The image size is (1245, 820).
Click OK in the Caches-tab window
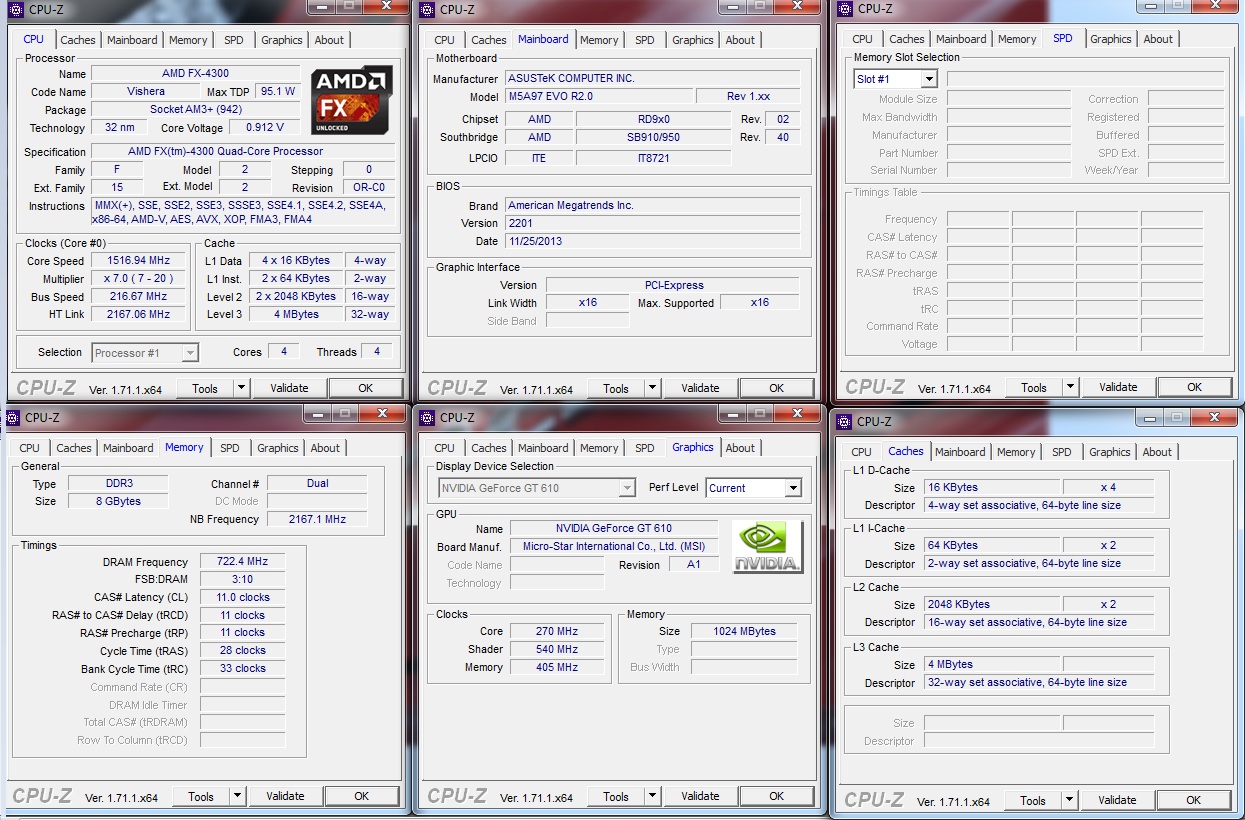pos(1194,800)
